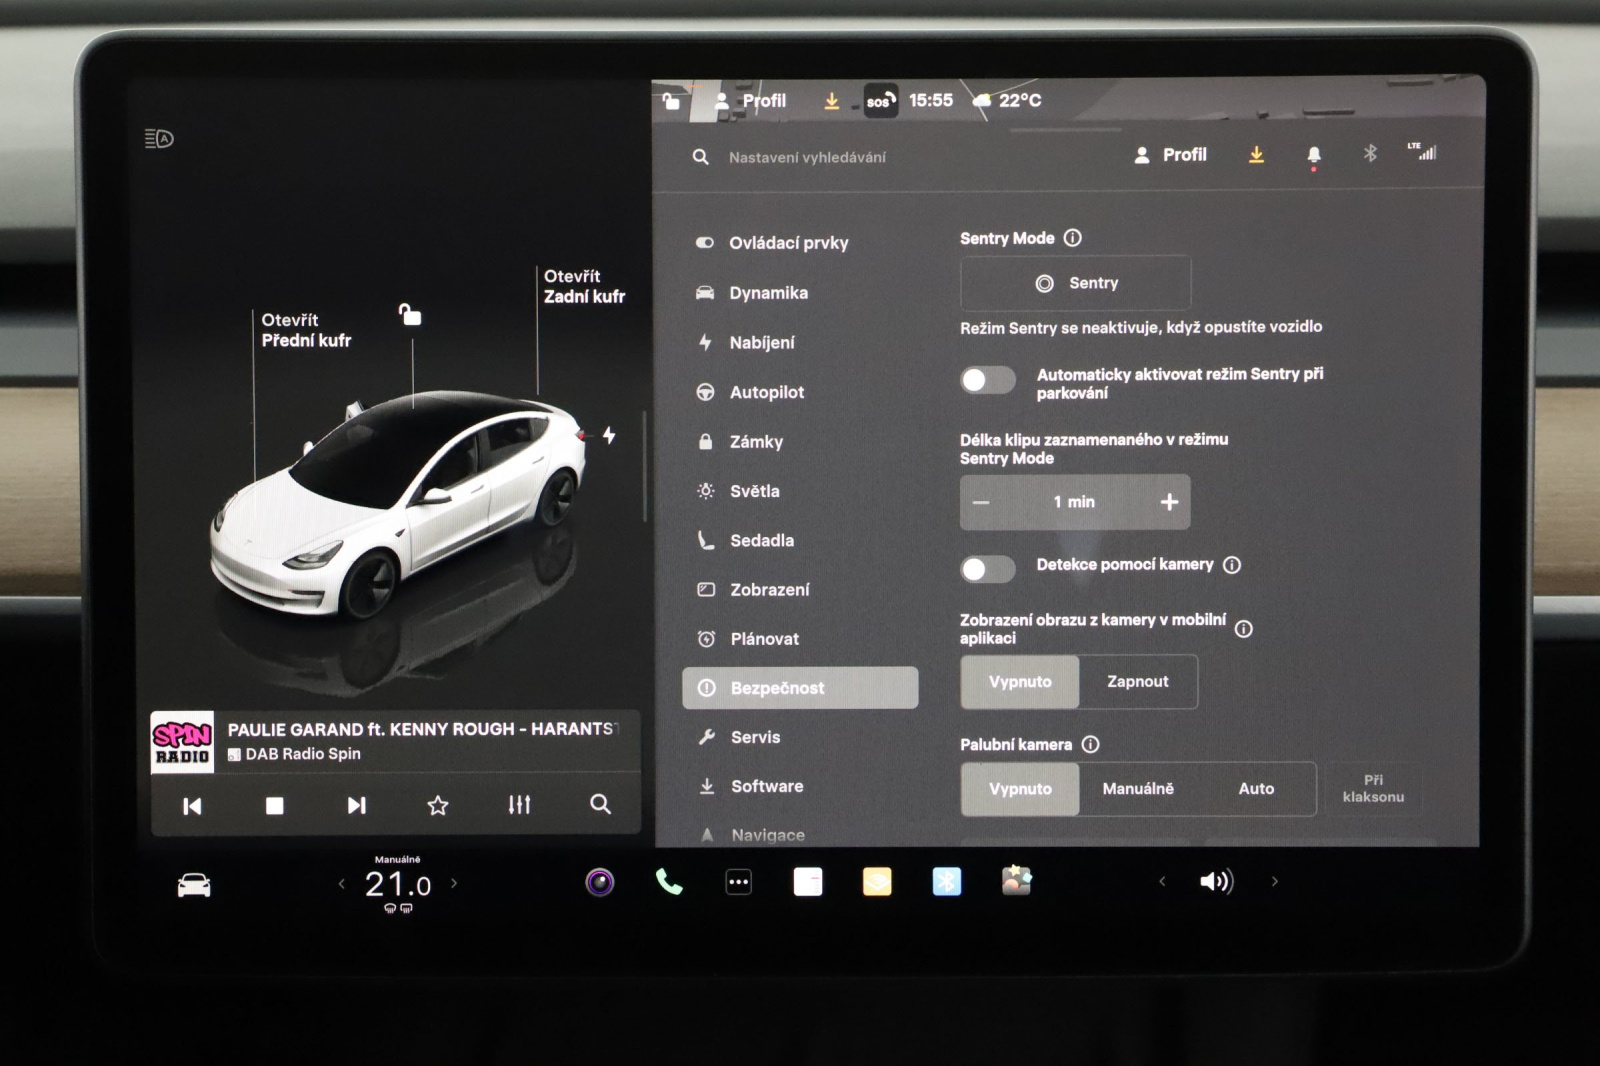The width and height of the screenshot is (1600, 1066).
Task: Increase Sentry clip length with plus
Action: pyautogui.click(x=1169, y=502)
